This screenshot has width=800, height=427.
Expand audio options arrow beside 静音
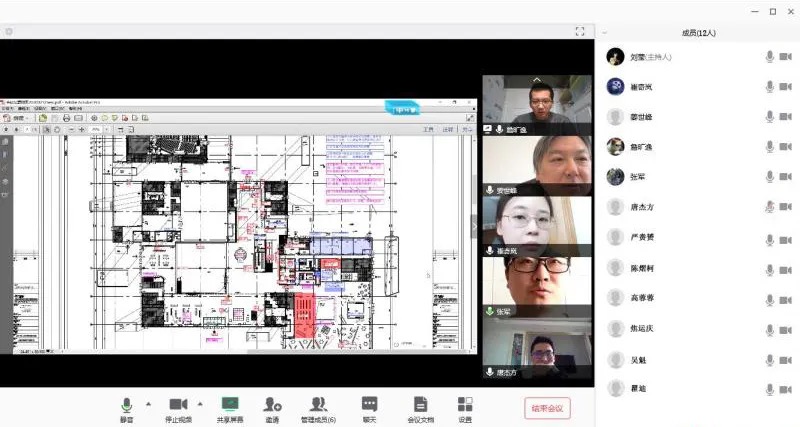click(x=149, y=404)
